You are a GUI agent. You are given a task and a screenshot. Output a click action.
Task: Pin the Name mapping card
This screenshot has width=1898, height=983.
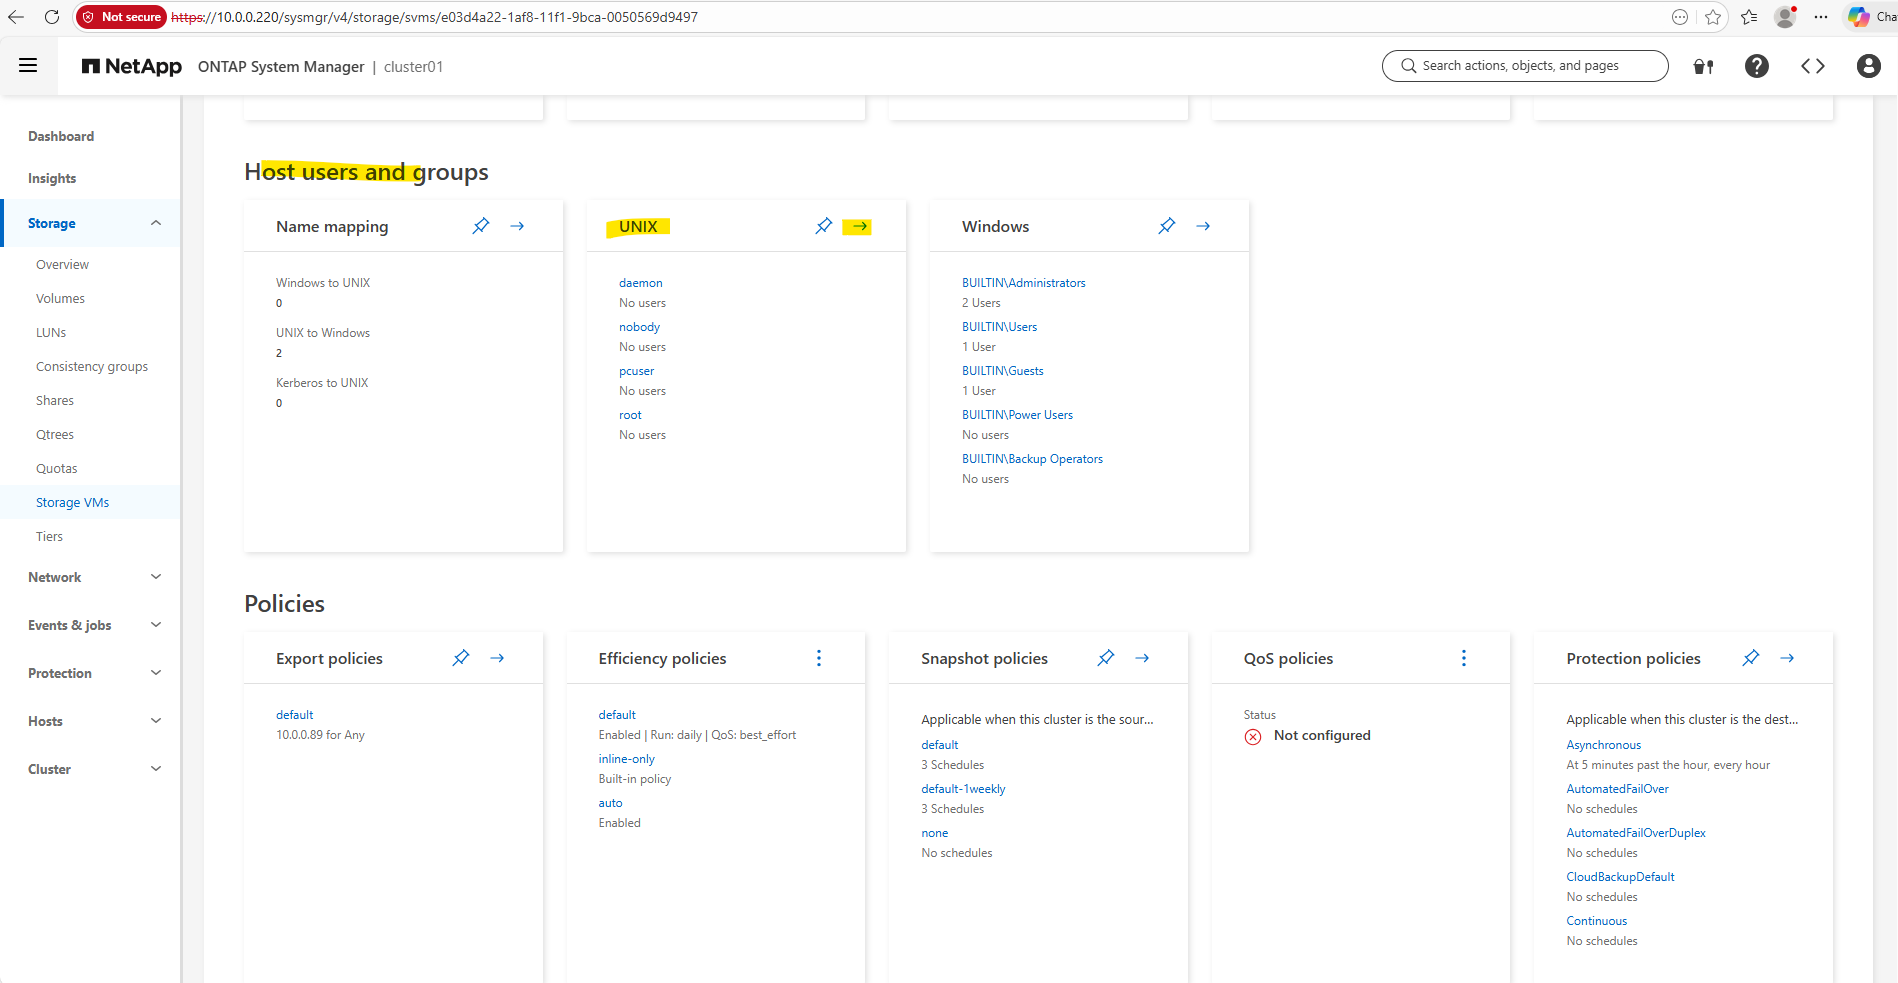[x=481, y=226]
